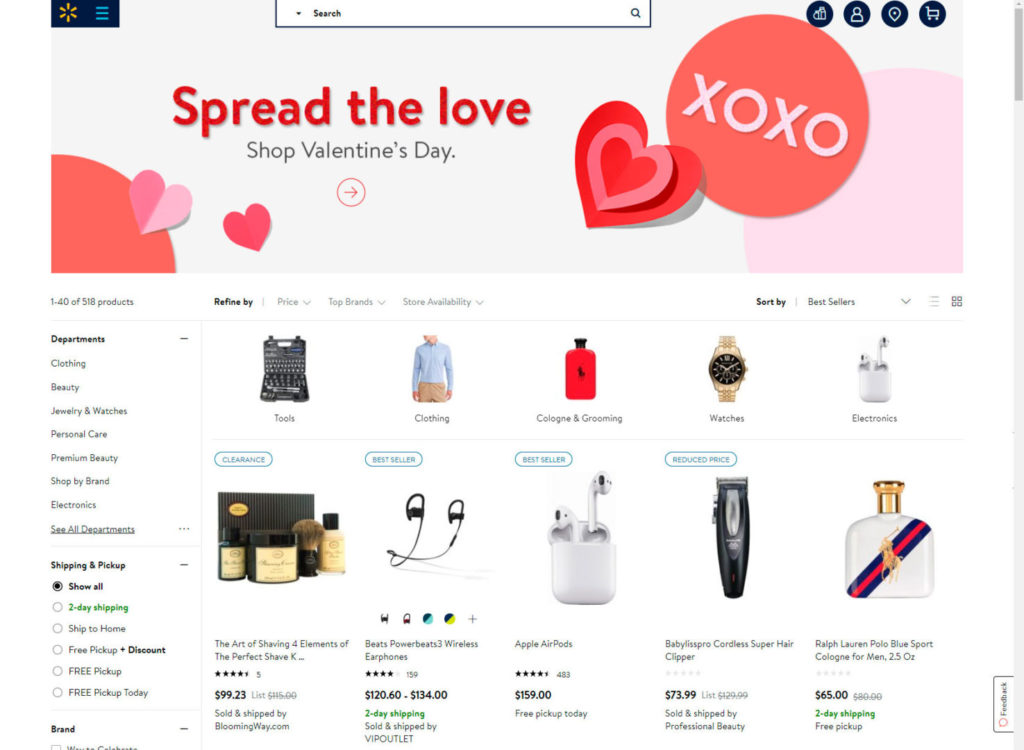Screen dimensions: 1024x750
Task: Choose the yellow-blue Powerbeats color swatch
Action: point(449,618)
